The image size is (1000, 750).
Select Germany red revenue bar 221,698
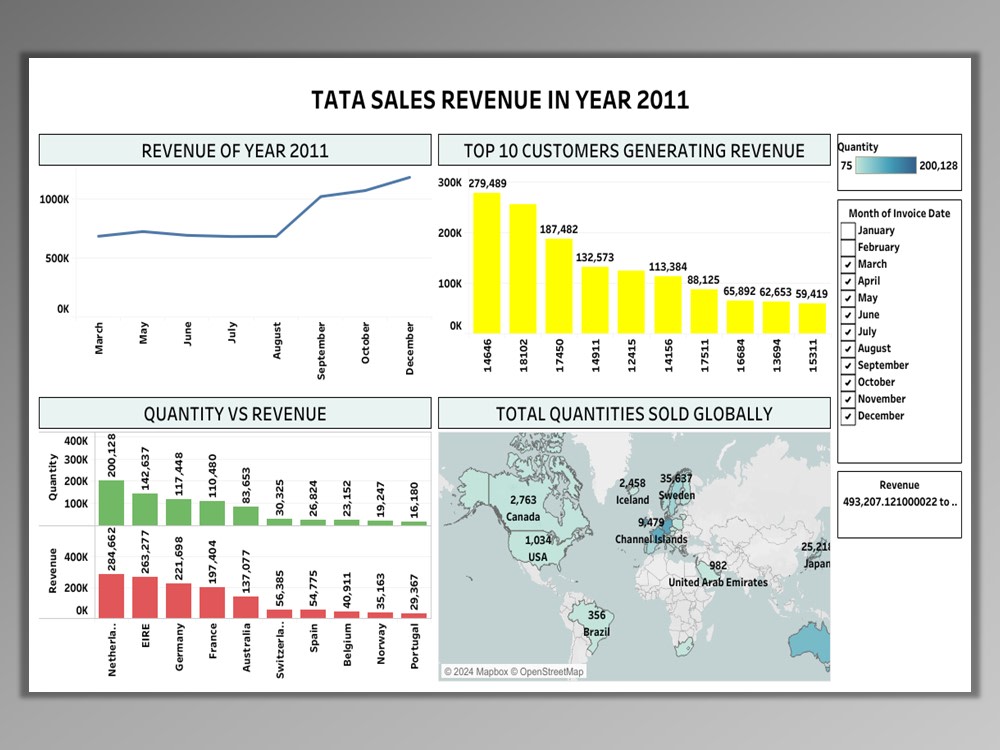[x=179, y=601]
